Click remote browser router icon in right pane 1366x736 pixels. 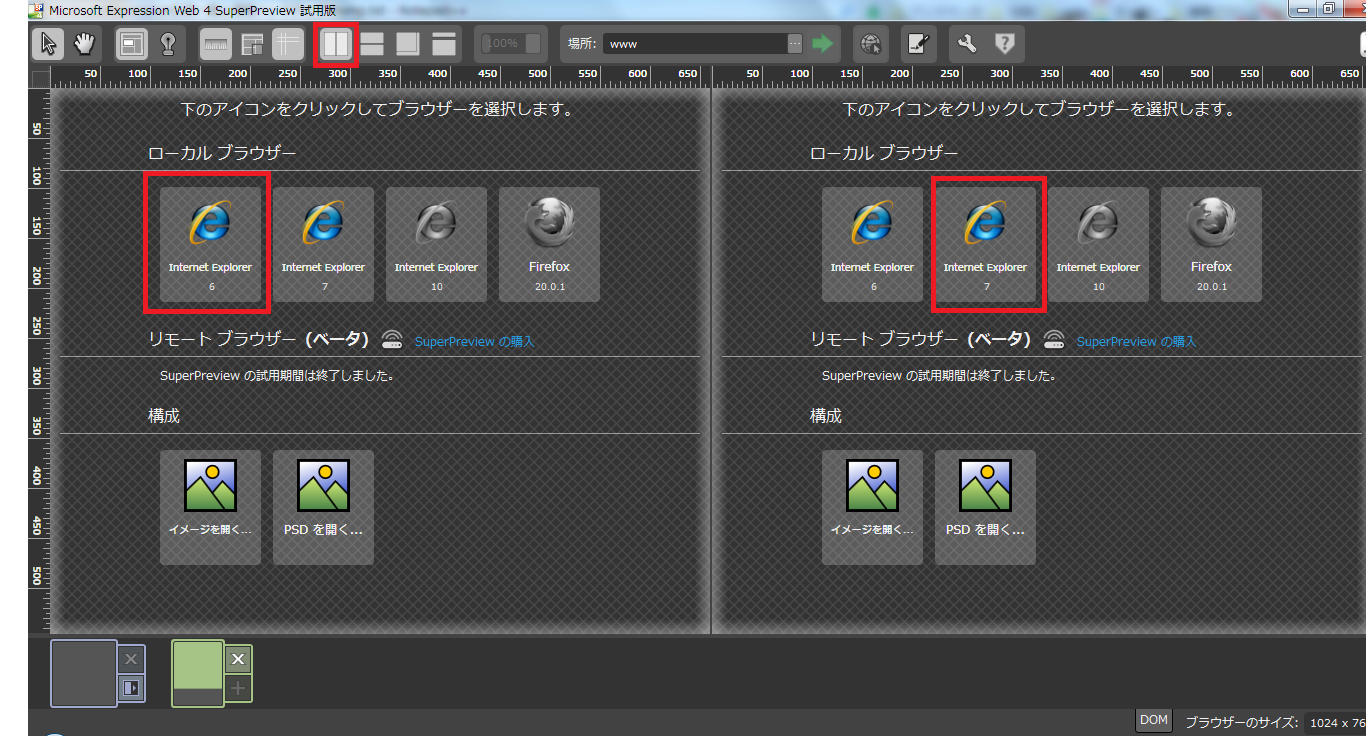[1054, 340]
